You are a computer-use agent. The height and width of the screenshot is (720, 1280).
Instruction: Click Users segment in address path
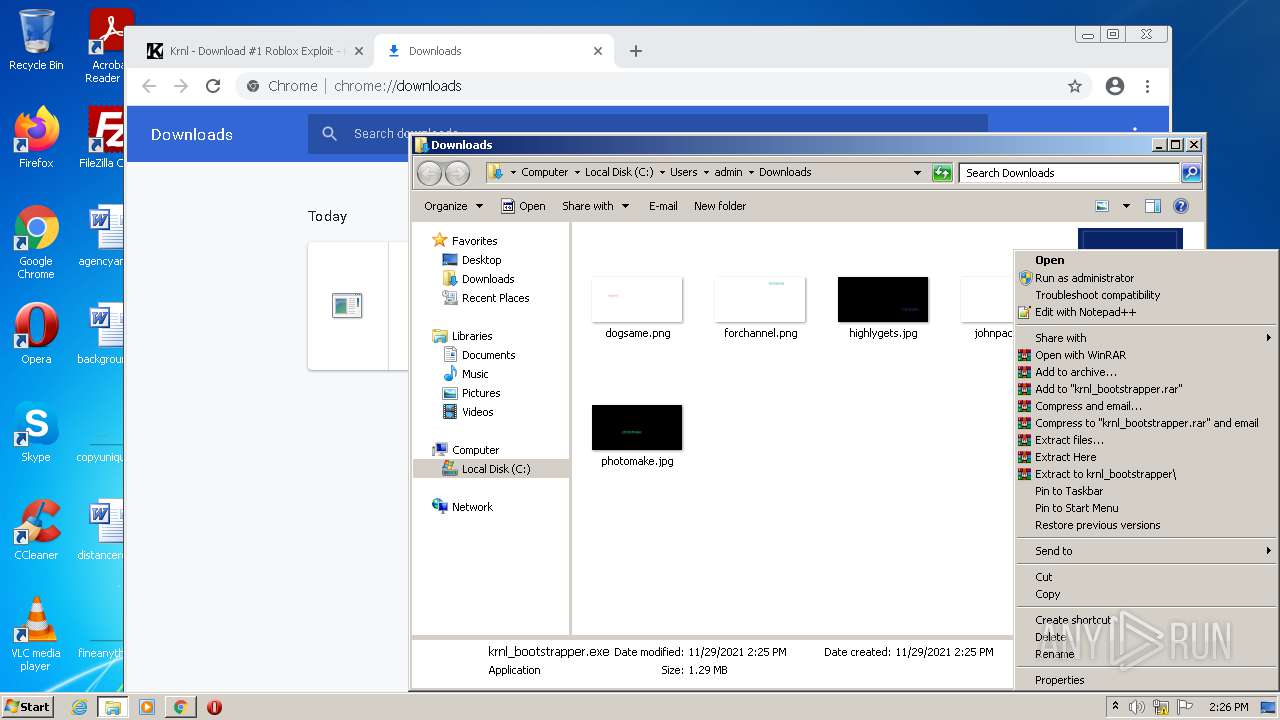point(684,172)
